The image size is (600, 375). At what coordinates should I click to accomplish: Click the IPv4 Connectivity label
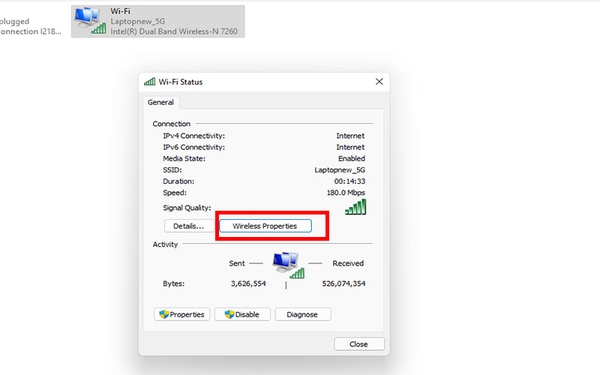click(x=194, y=136)
